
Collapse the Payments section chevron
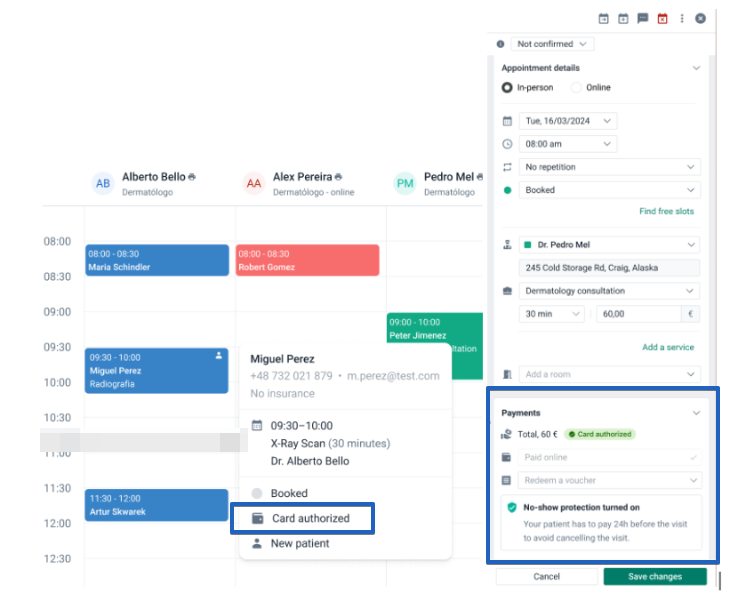[696, 412]
